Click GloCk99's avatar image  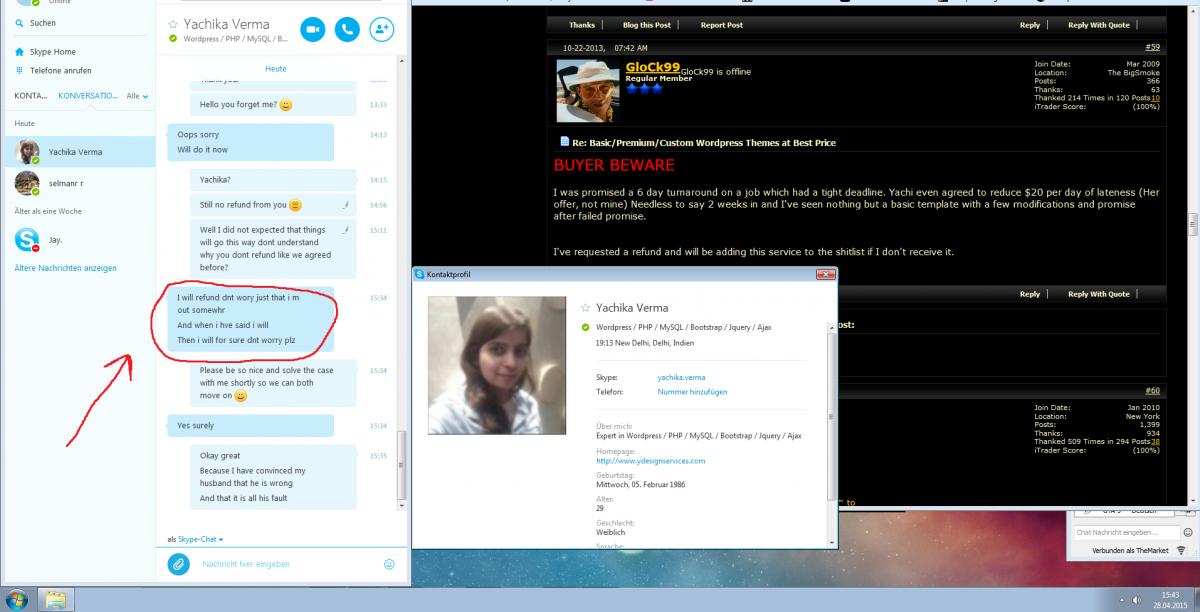point(588,91)
